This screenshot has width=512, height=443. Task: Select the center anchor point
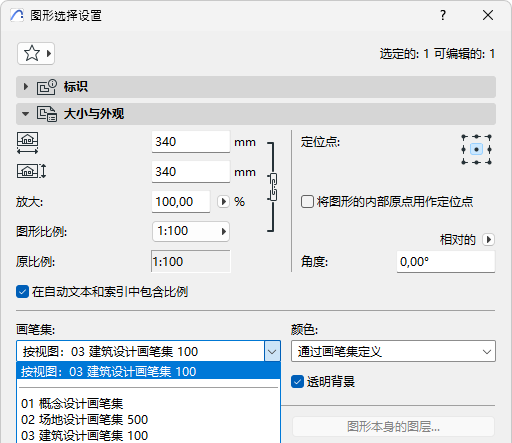click(x=476, y=149)
